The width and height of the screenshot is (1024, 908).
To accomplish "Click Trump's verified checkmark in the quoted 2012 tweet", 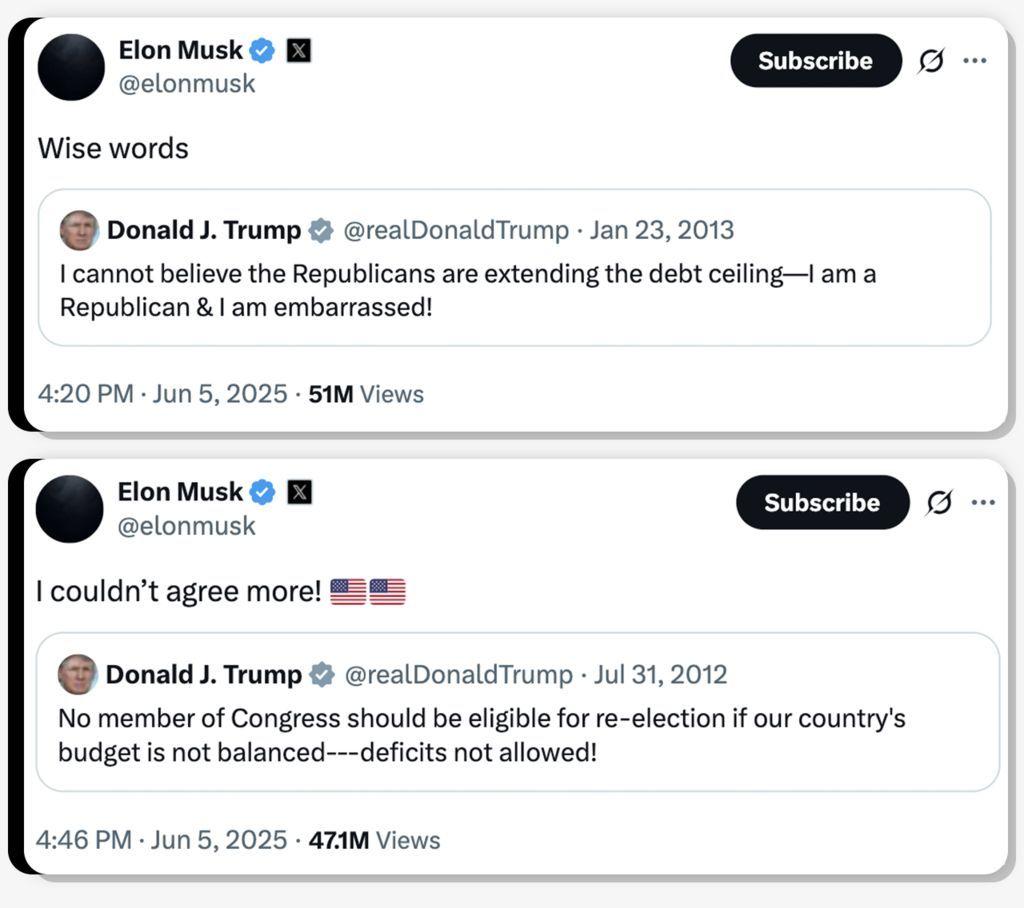I will (x=321, y=674).
